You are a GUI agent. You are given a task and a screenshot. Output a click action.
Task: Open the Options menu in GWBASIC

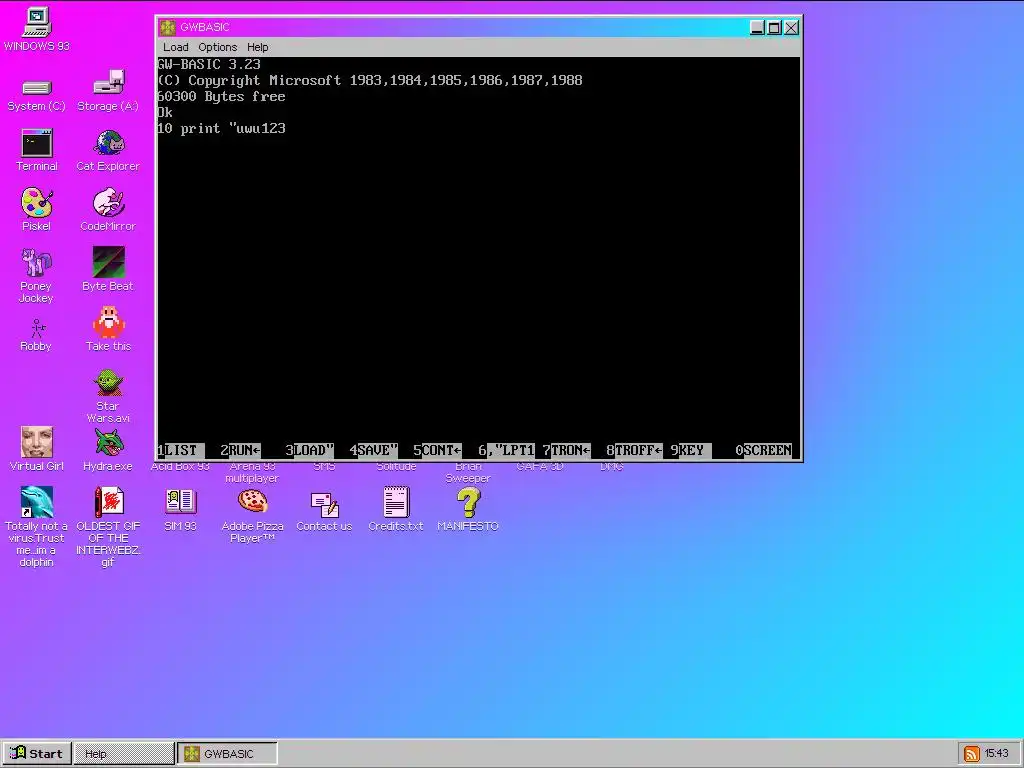click(217, 47)
